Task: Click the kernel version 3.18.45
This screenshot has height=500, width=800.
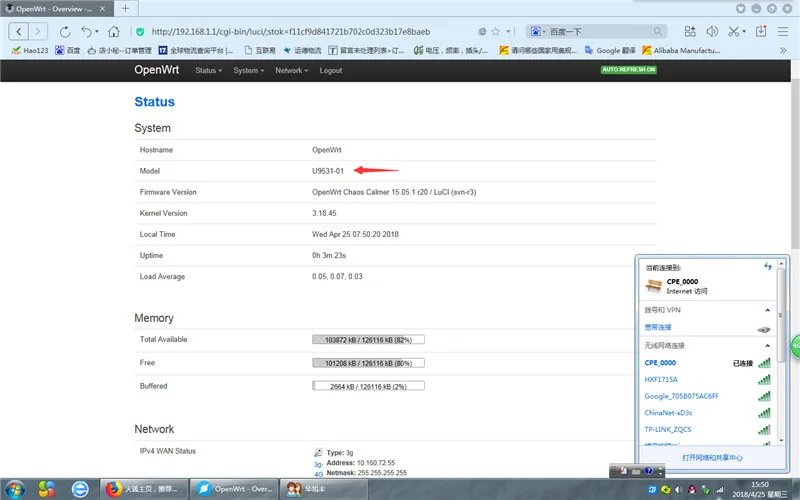Action: (324, 213)
